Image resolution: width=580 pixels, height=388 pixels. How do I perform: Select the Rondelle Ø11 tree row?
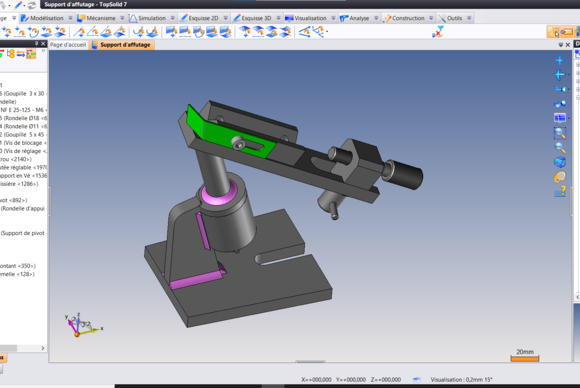click(x=24, y=126)
